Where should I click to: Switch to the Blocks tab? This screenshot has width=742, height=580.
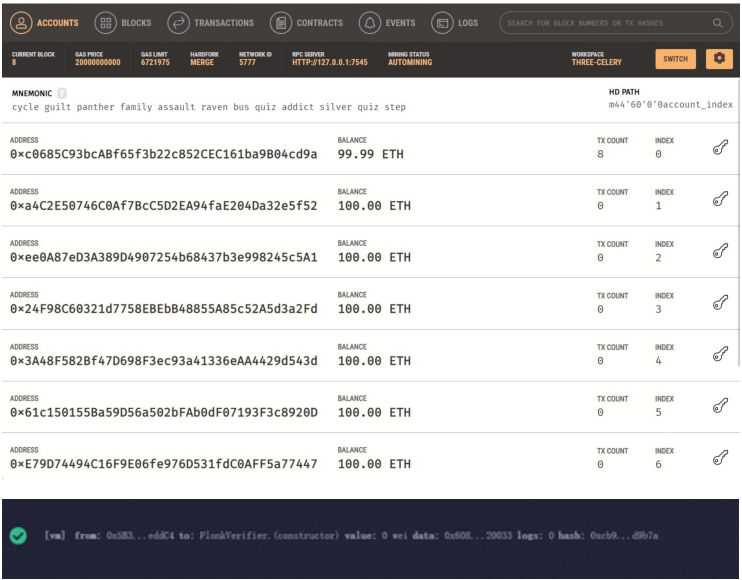pos(121,23)
